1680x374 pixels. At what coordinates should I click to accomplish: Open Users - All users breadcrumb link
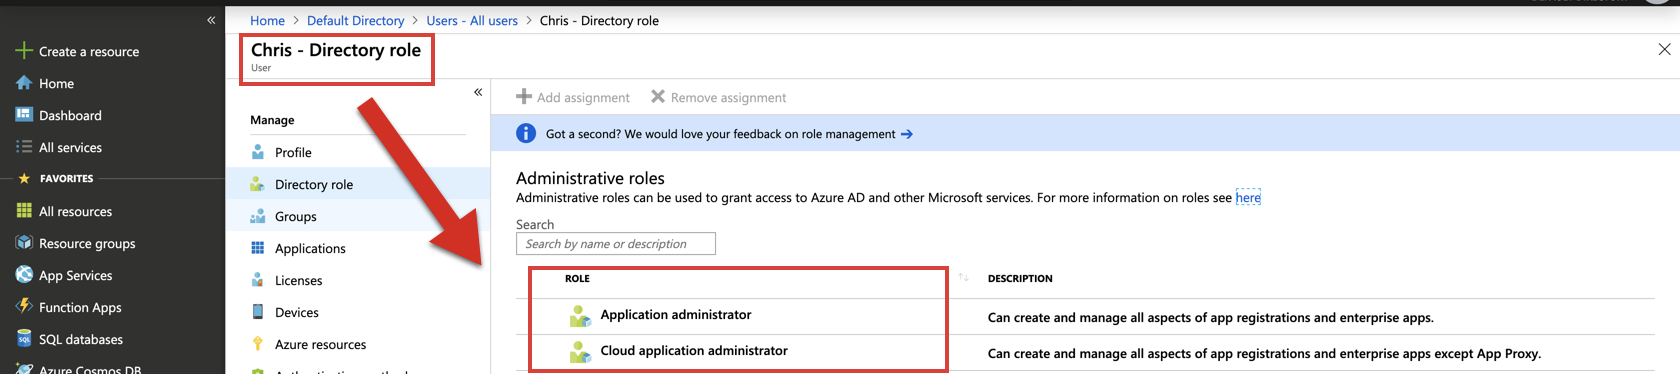pos(472,20)
